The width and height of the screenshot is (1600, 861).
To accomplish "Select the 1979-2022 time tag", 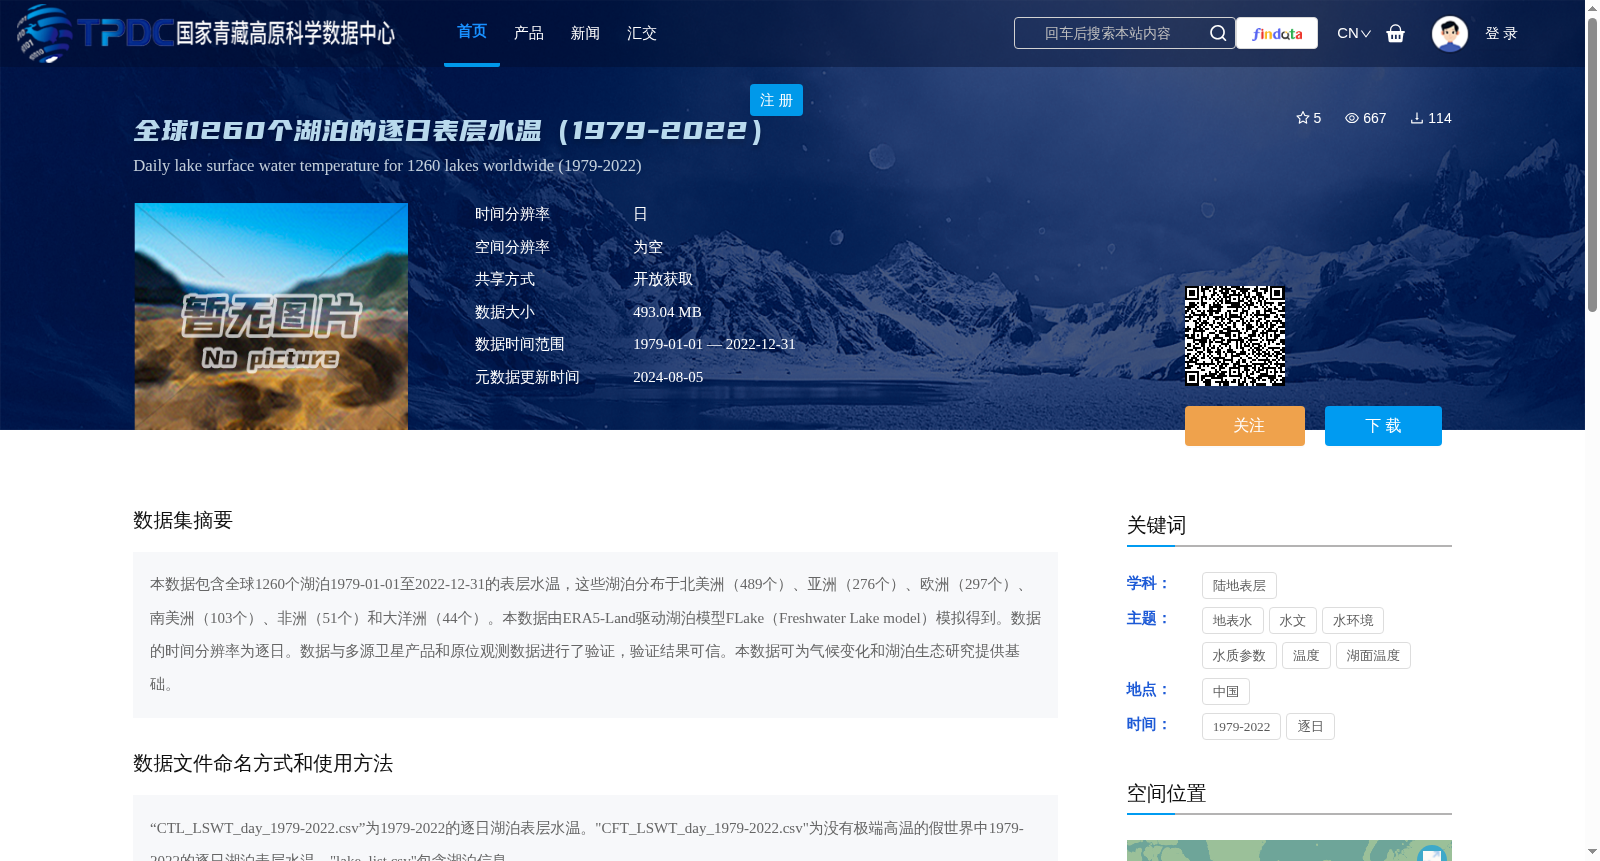I will coord(1241,727).
